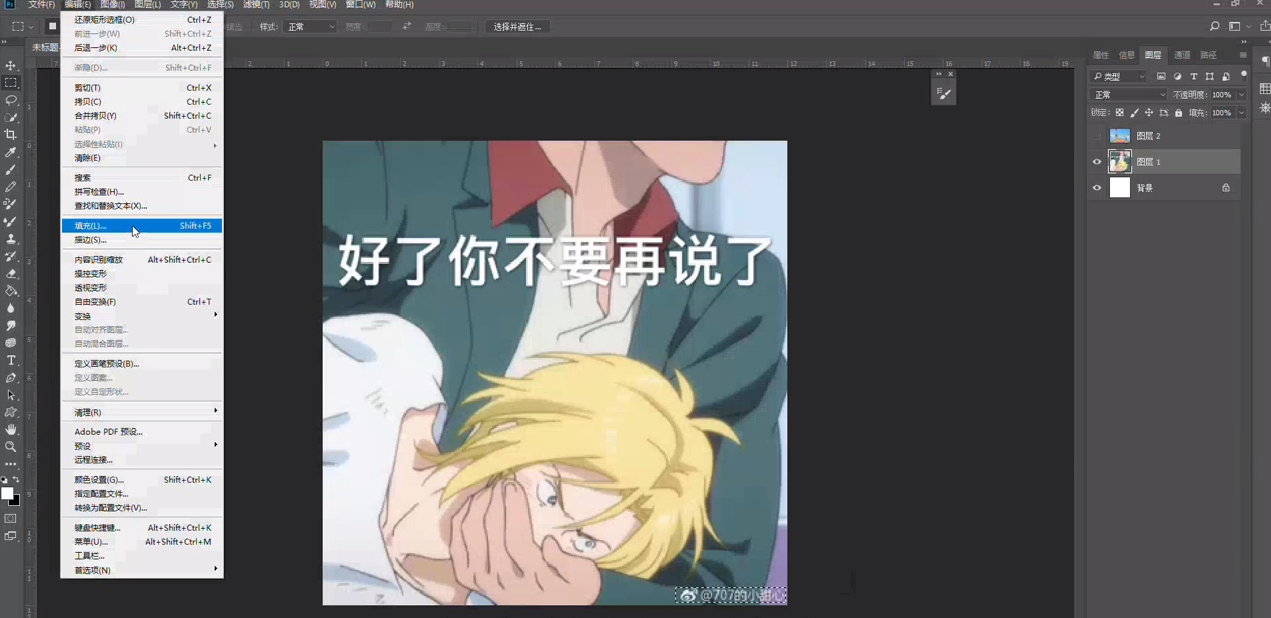Open the 不透明度 opacity dropdown arrow

(x=1242, y=95)
